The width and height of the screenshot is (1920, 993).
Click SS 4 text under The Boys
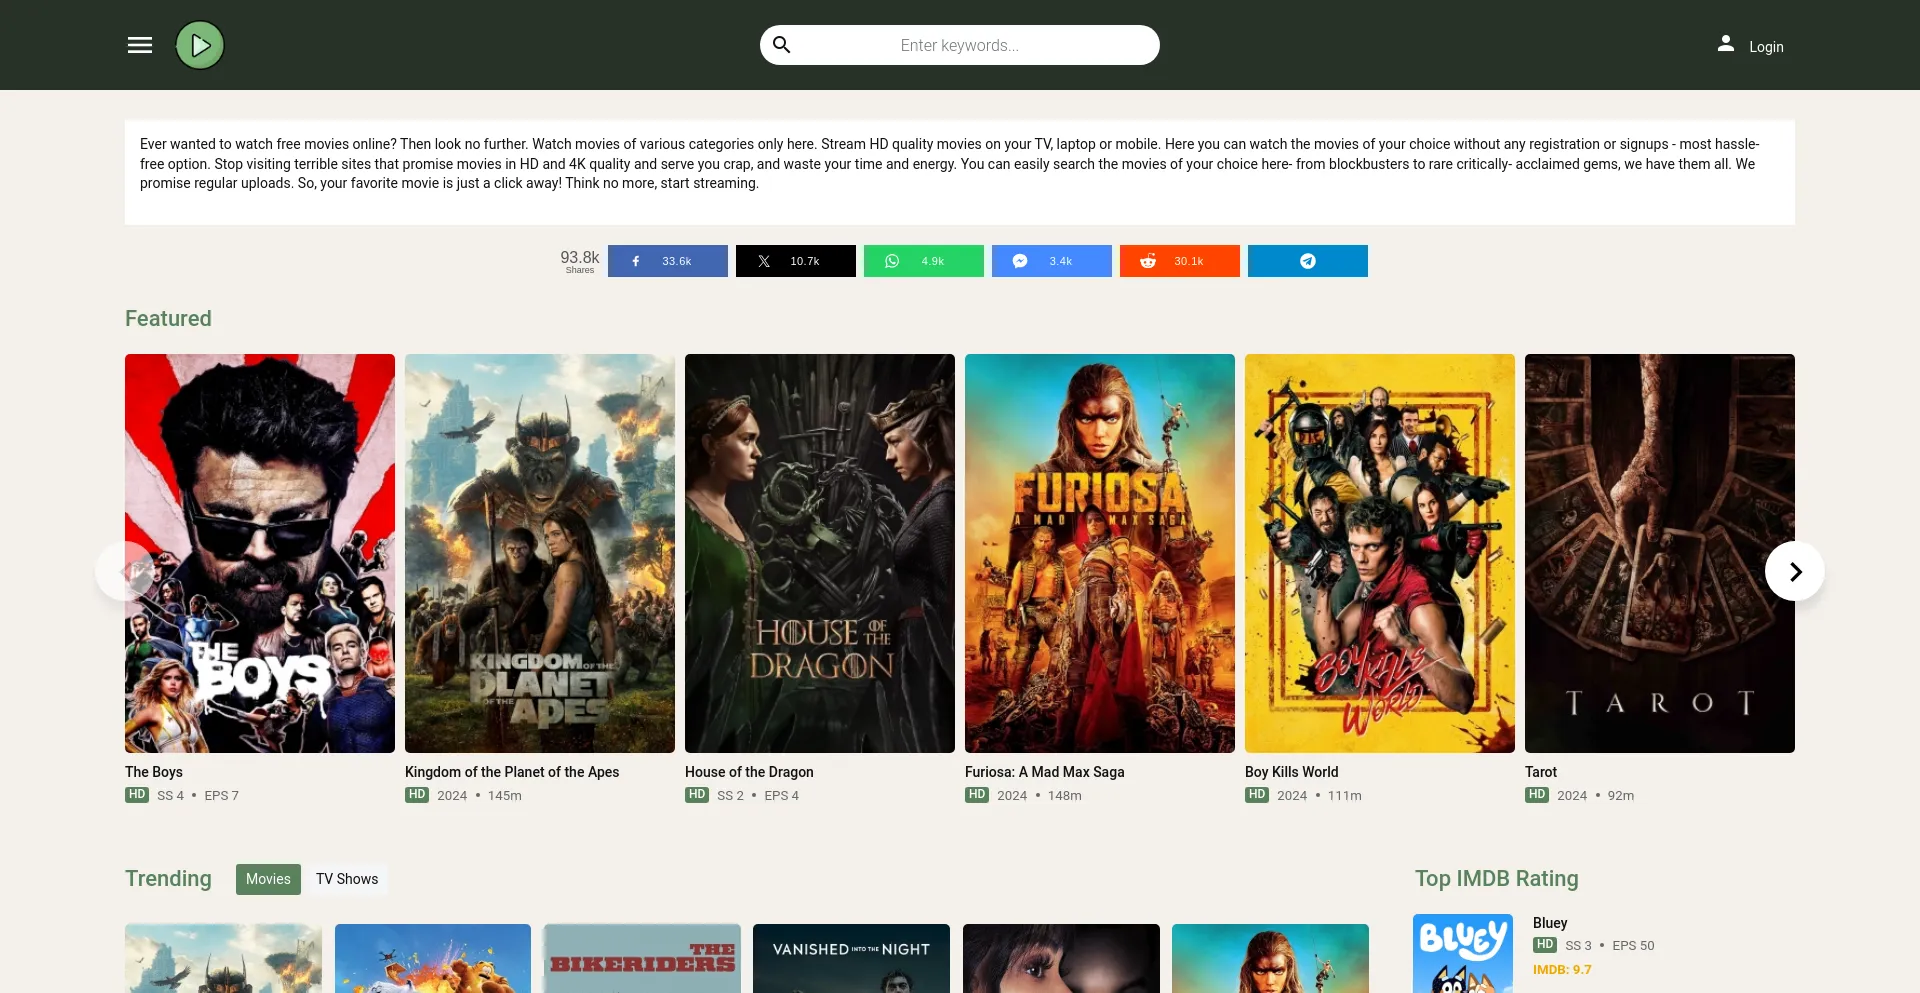click(x=170, y=796)
